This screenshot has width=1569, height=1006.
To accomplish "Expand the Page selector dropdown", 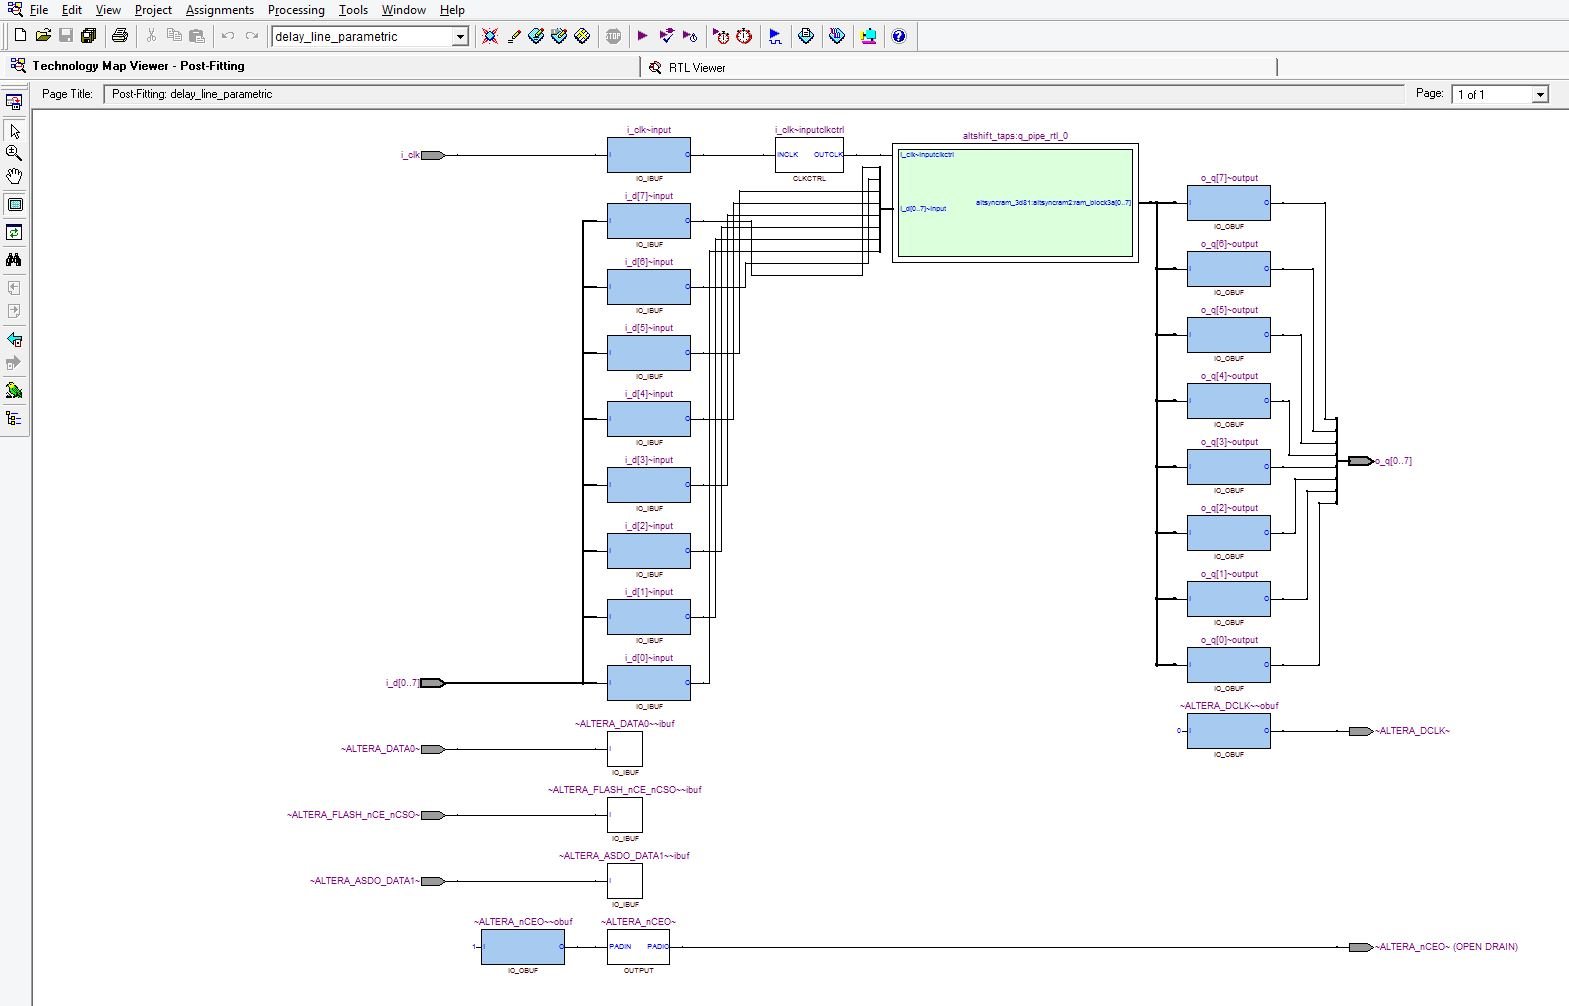I will [x=1540, y=94].
